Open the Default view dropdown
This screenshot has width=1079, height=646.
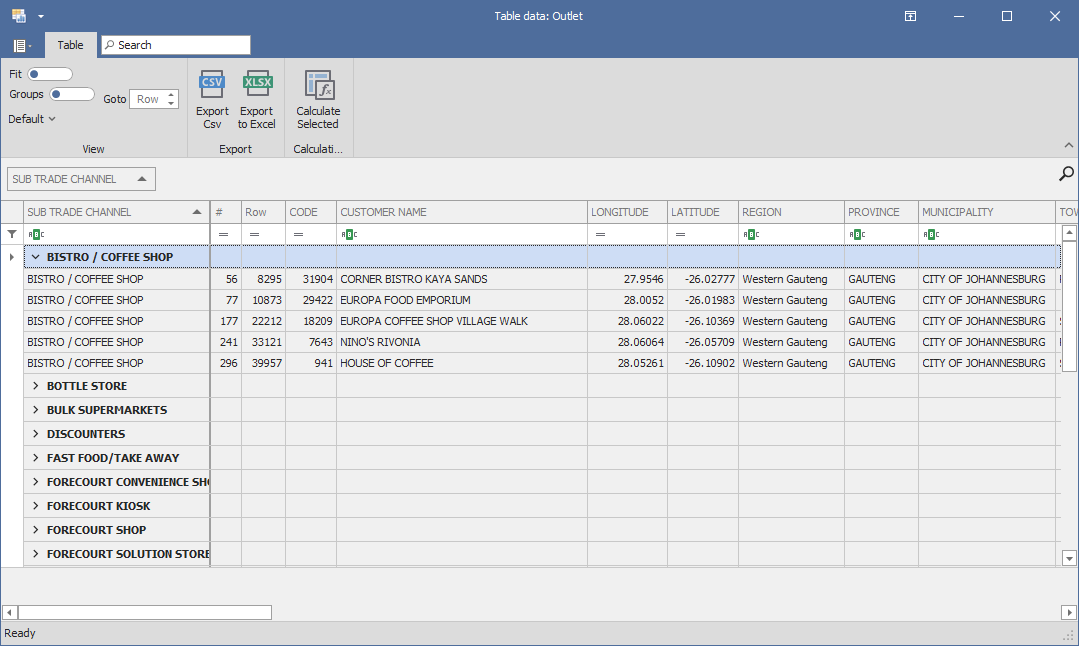pyautogui.click(x=32, y=119)
